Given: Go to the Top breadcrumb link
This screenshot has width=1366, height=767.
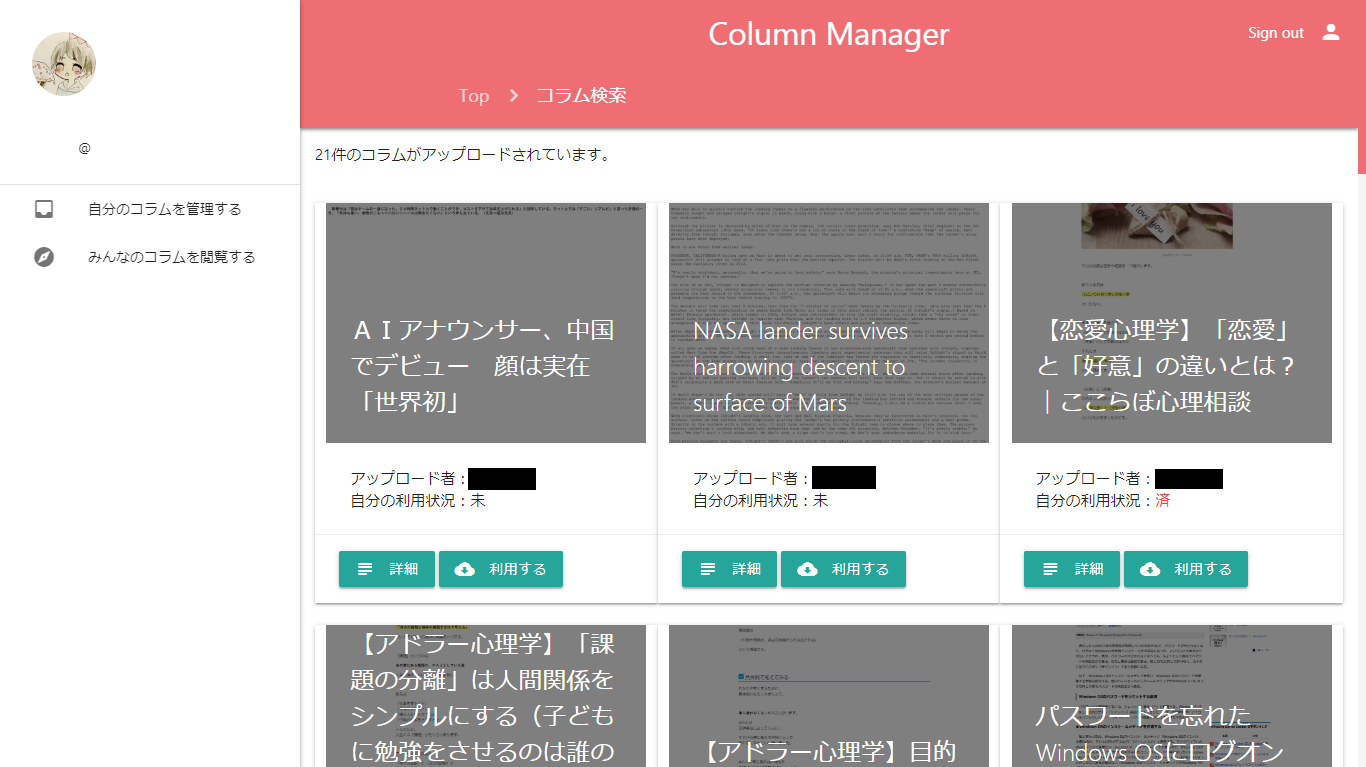Looking at the screenshot, I should click(473, 96).
